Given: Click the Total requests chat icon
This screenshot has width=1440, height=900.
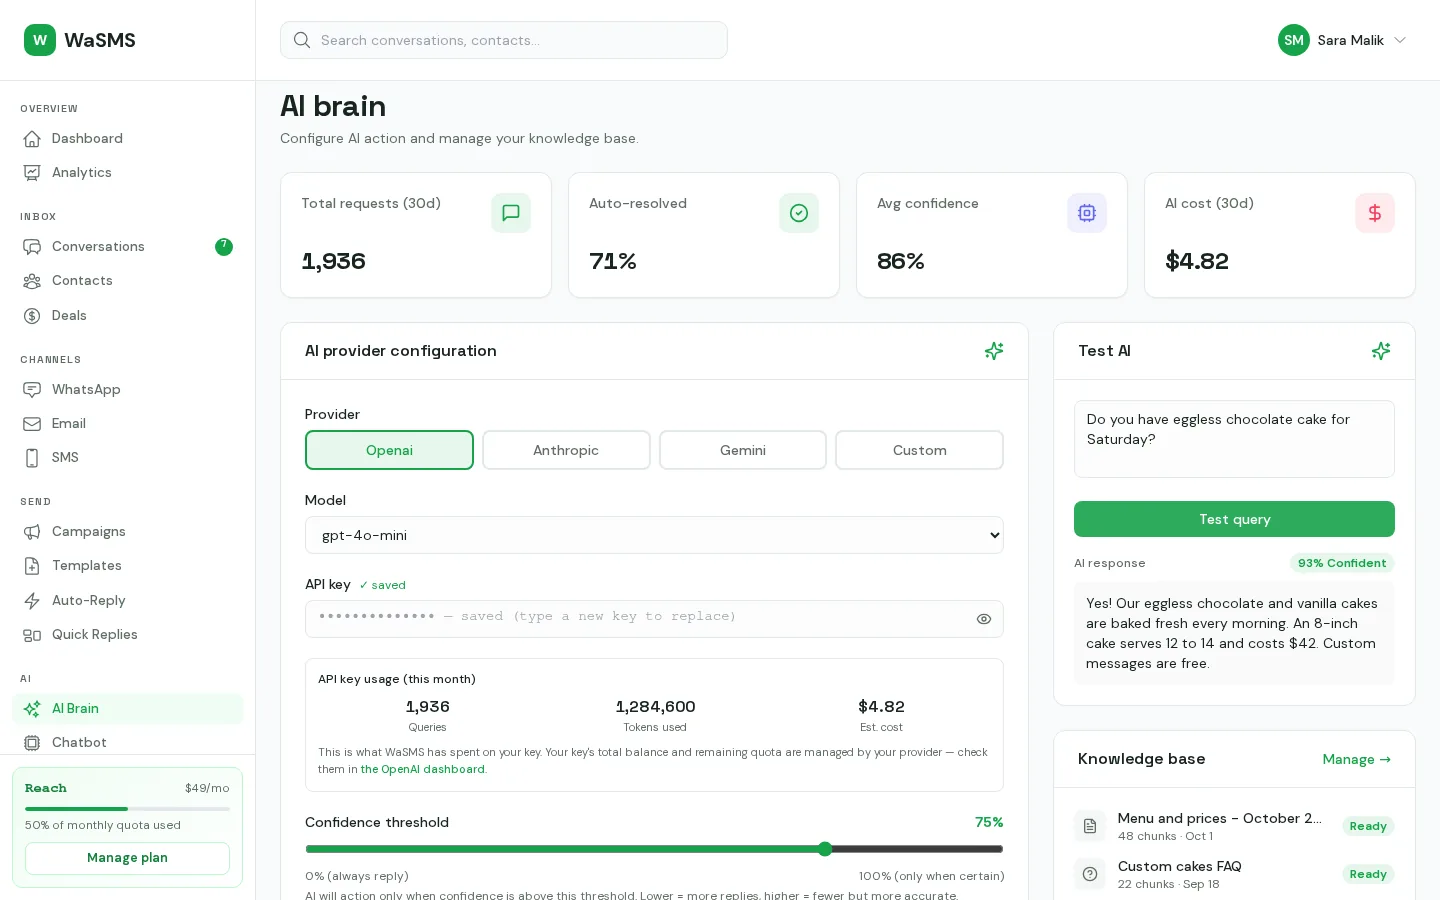Looking at the screenshot, I should 511,213.
